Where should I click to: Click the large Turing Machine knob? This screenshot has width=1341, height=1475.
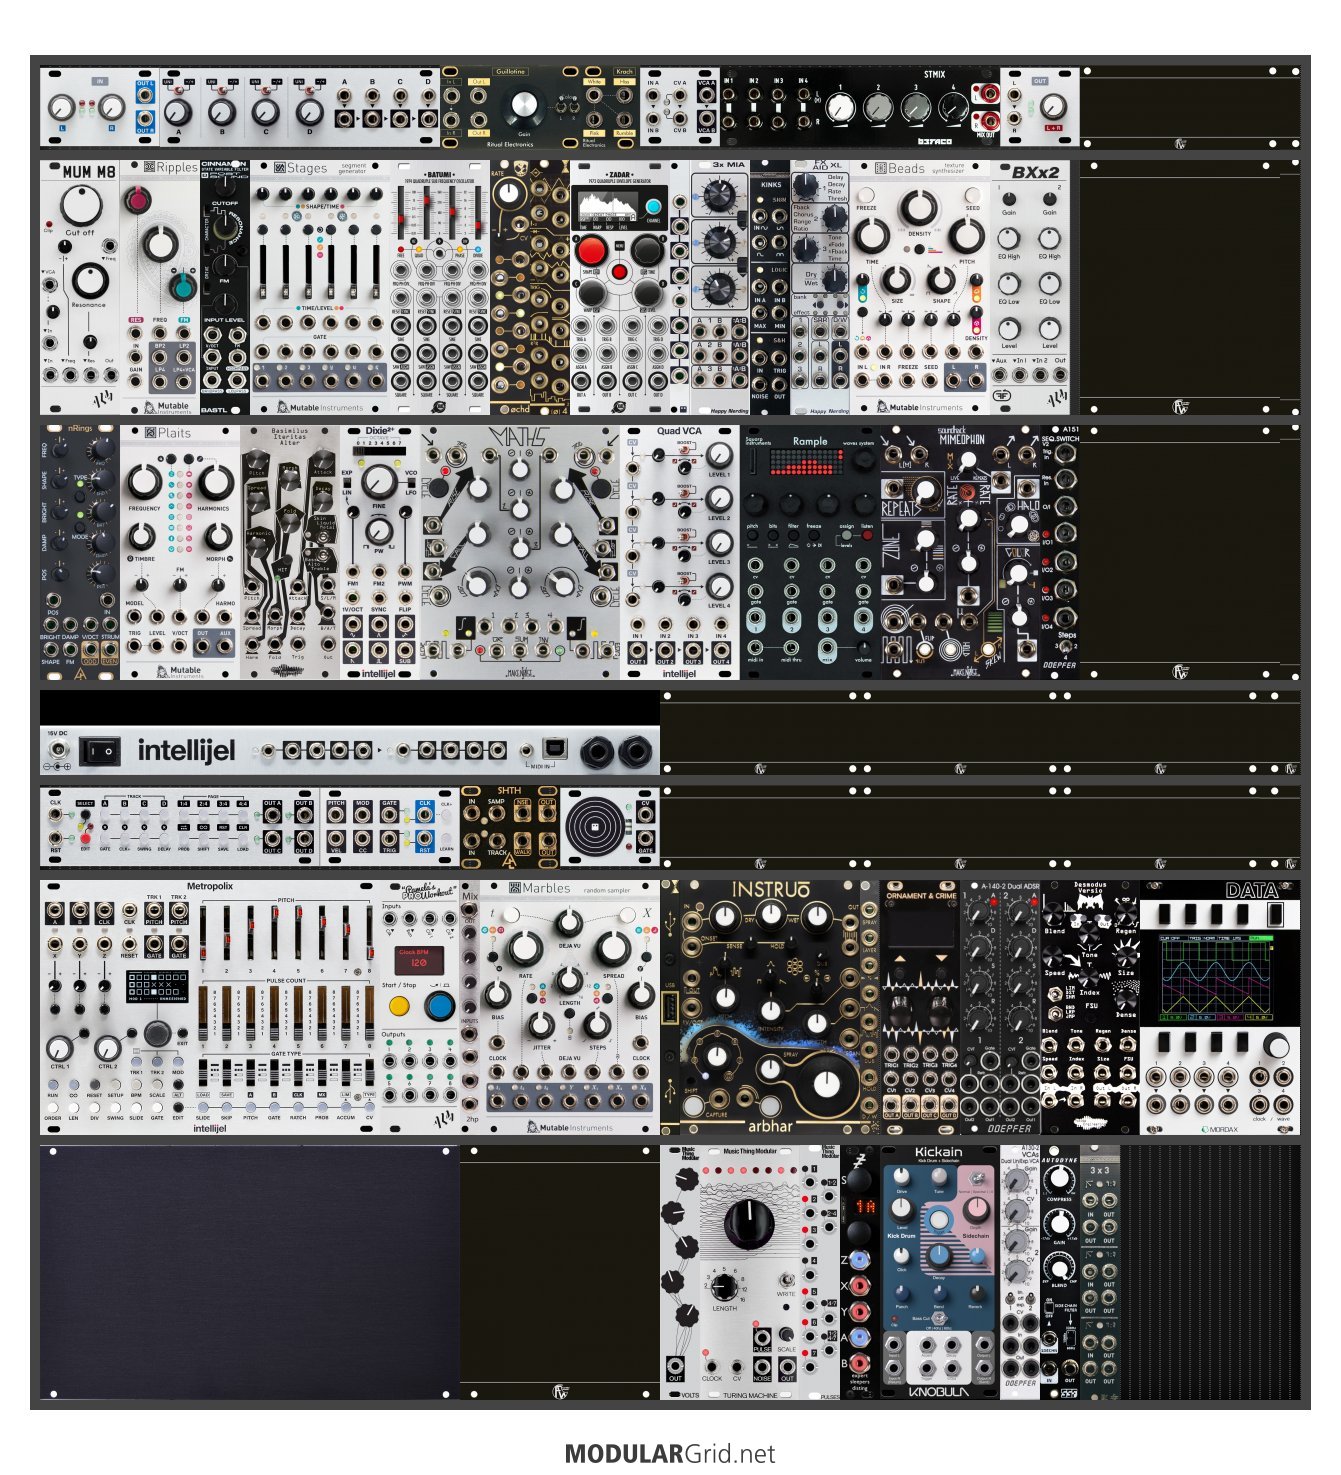coord(749,1223)
